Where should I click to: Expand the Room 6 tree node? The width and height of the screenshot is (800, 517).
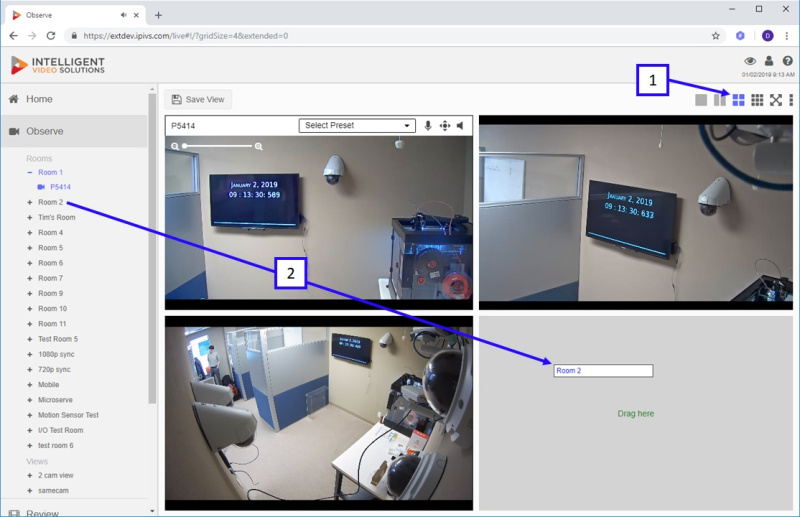30,263
